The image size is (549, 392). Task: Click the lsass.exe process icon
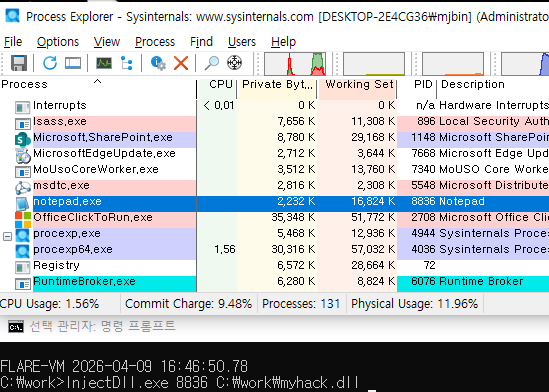[23, 124]
